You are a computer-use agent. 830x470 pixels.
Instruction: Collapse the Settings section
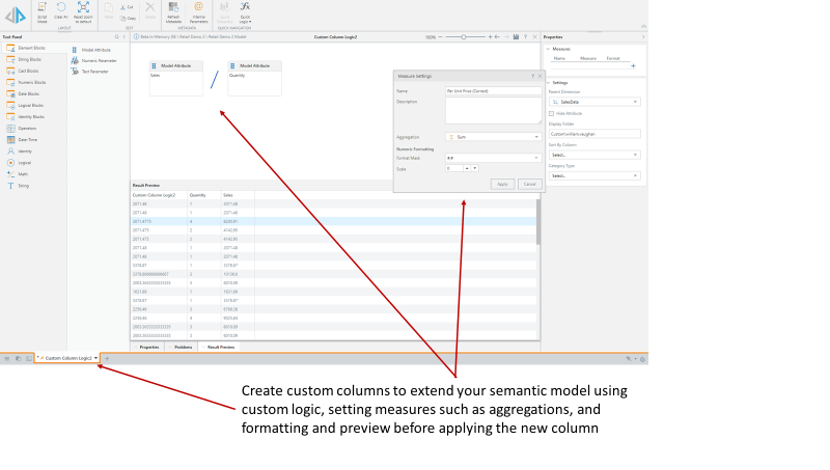[548, 83]
